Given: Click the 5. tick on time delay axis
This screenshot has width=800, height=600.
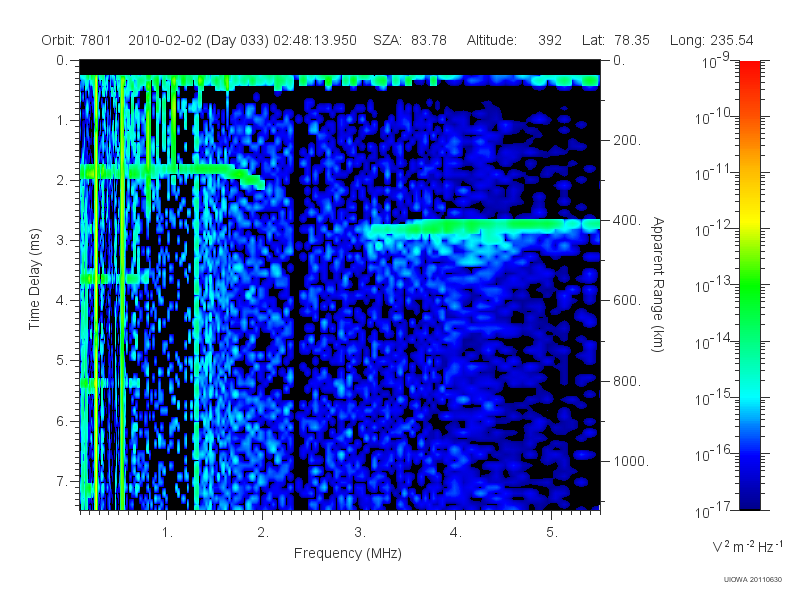Looking at the screenshot, I should tap(61, 361).
